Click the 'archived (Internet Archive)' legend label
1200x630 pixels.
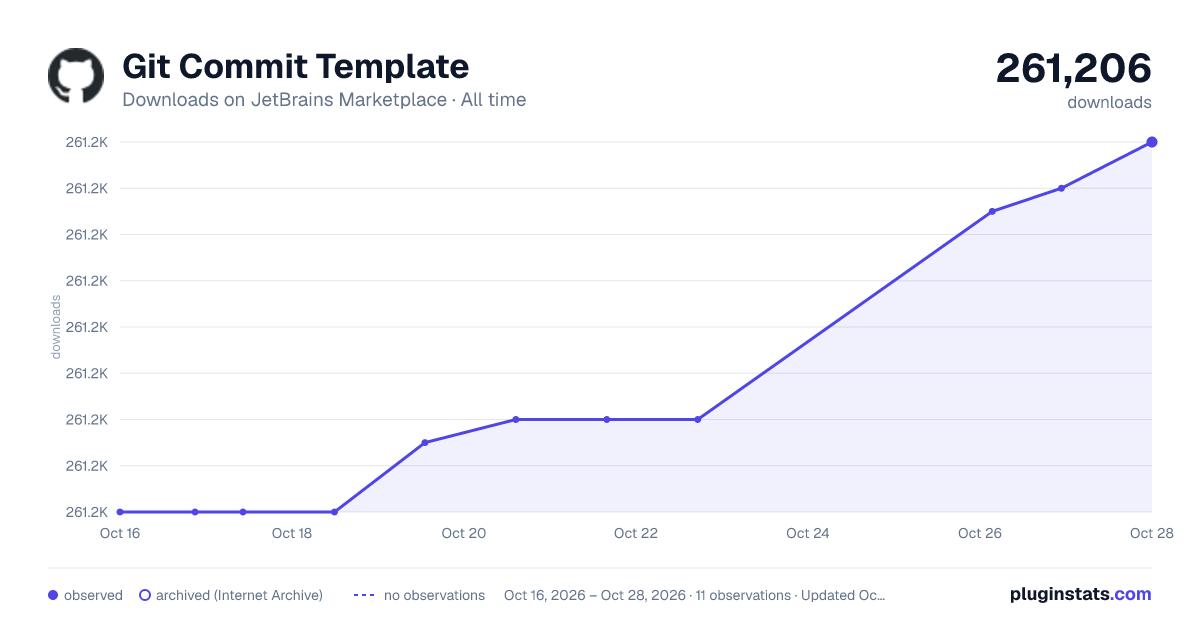pos(239,595)
